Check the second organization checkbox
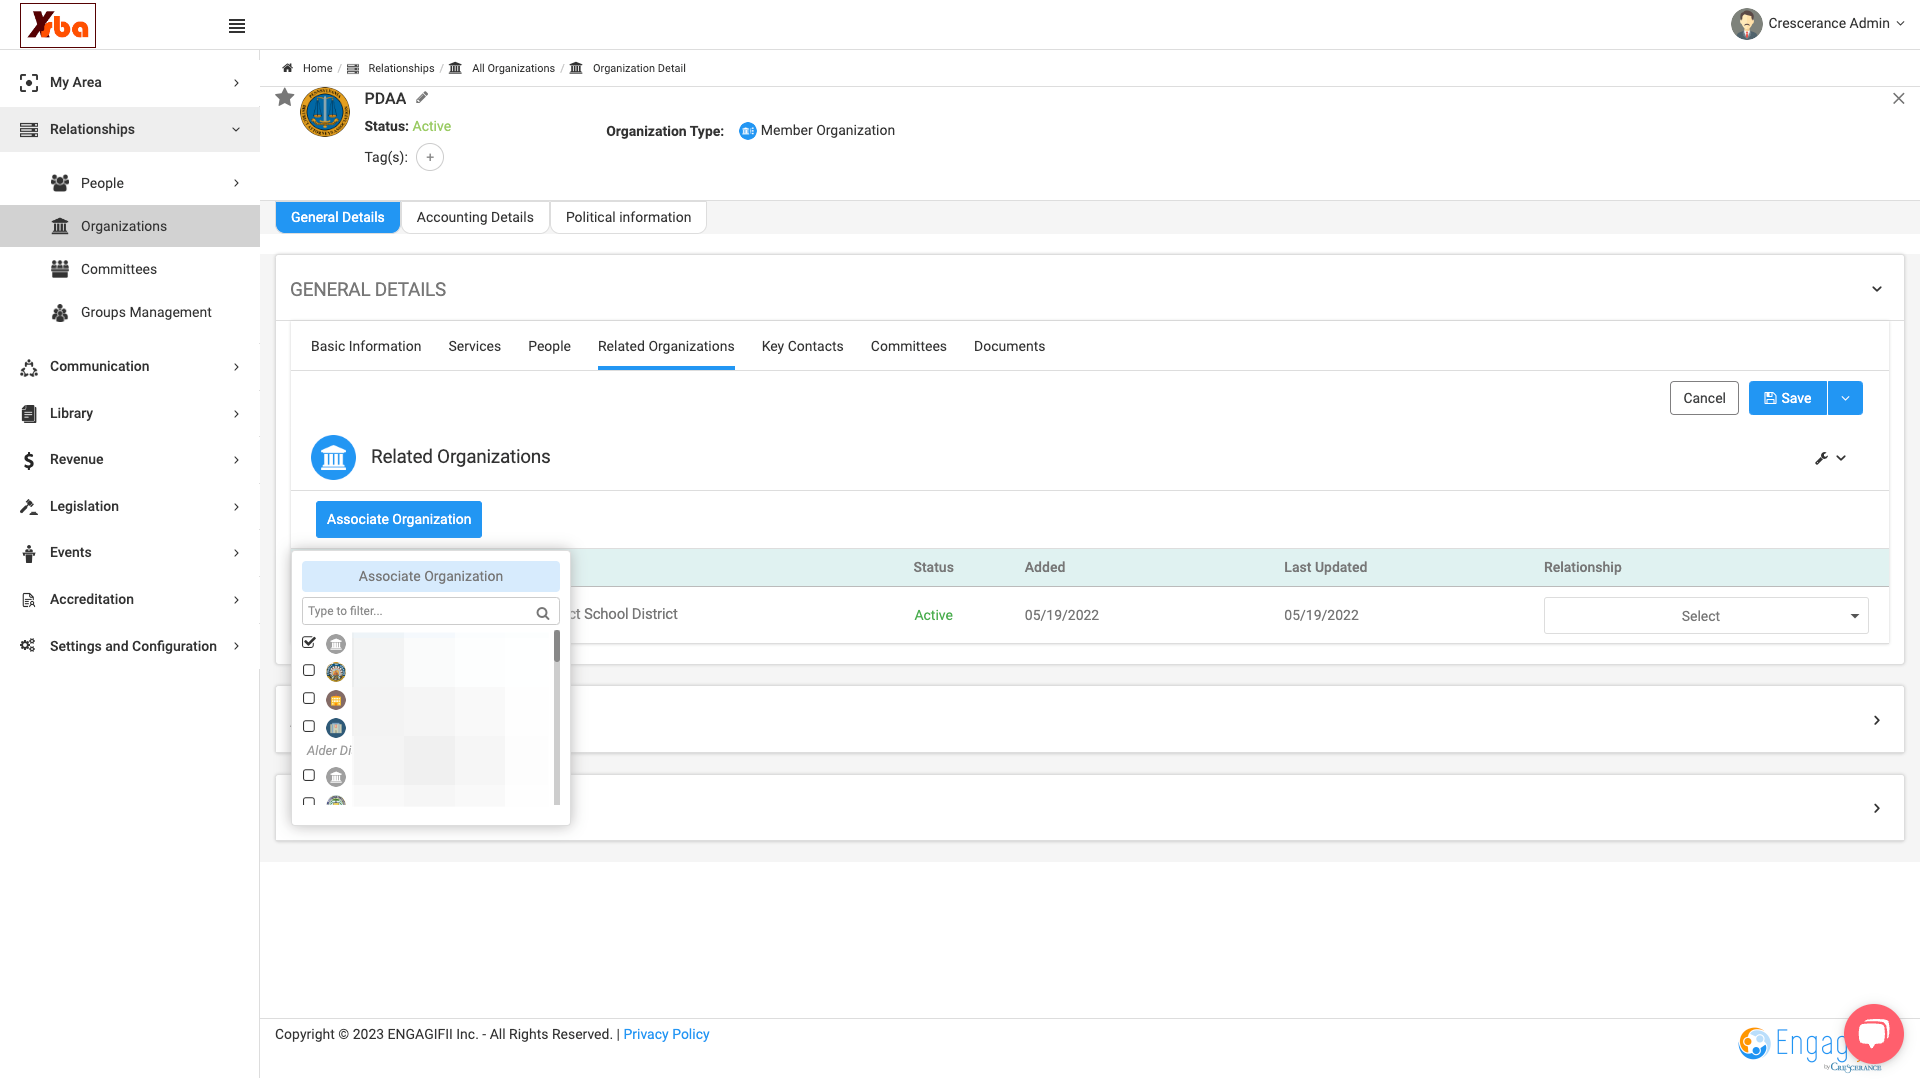 pos(309,670)
